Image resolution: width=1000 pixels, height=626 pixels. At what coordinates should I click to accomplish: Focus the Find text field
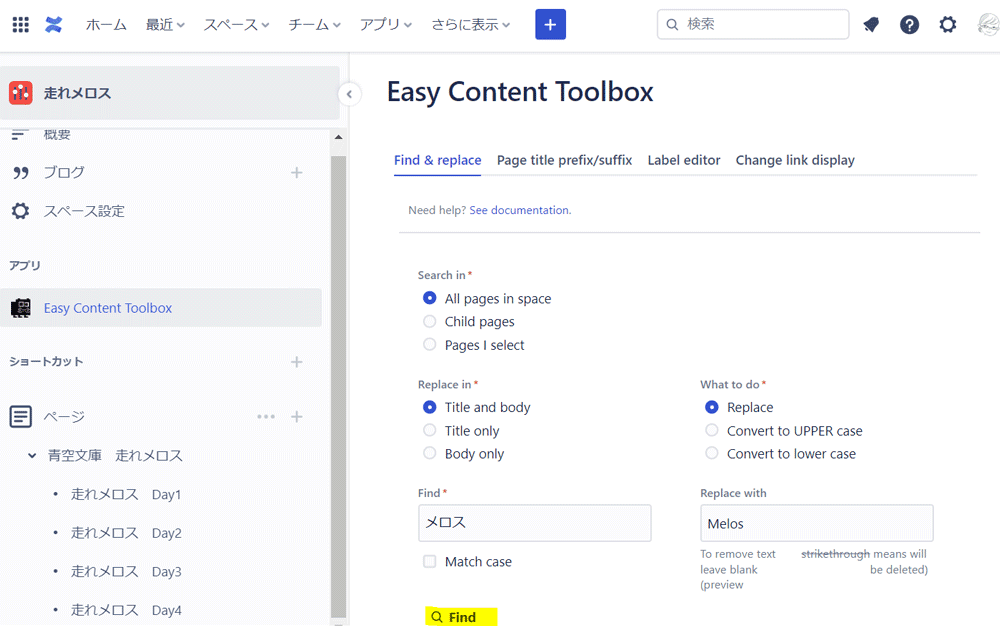click(534, 523)
